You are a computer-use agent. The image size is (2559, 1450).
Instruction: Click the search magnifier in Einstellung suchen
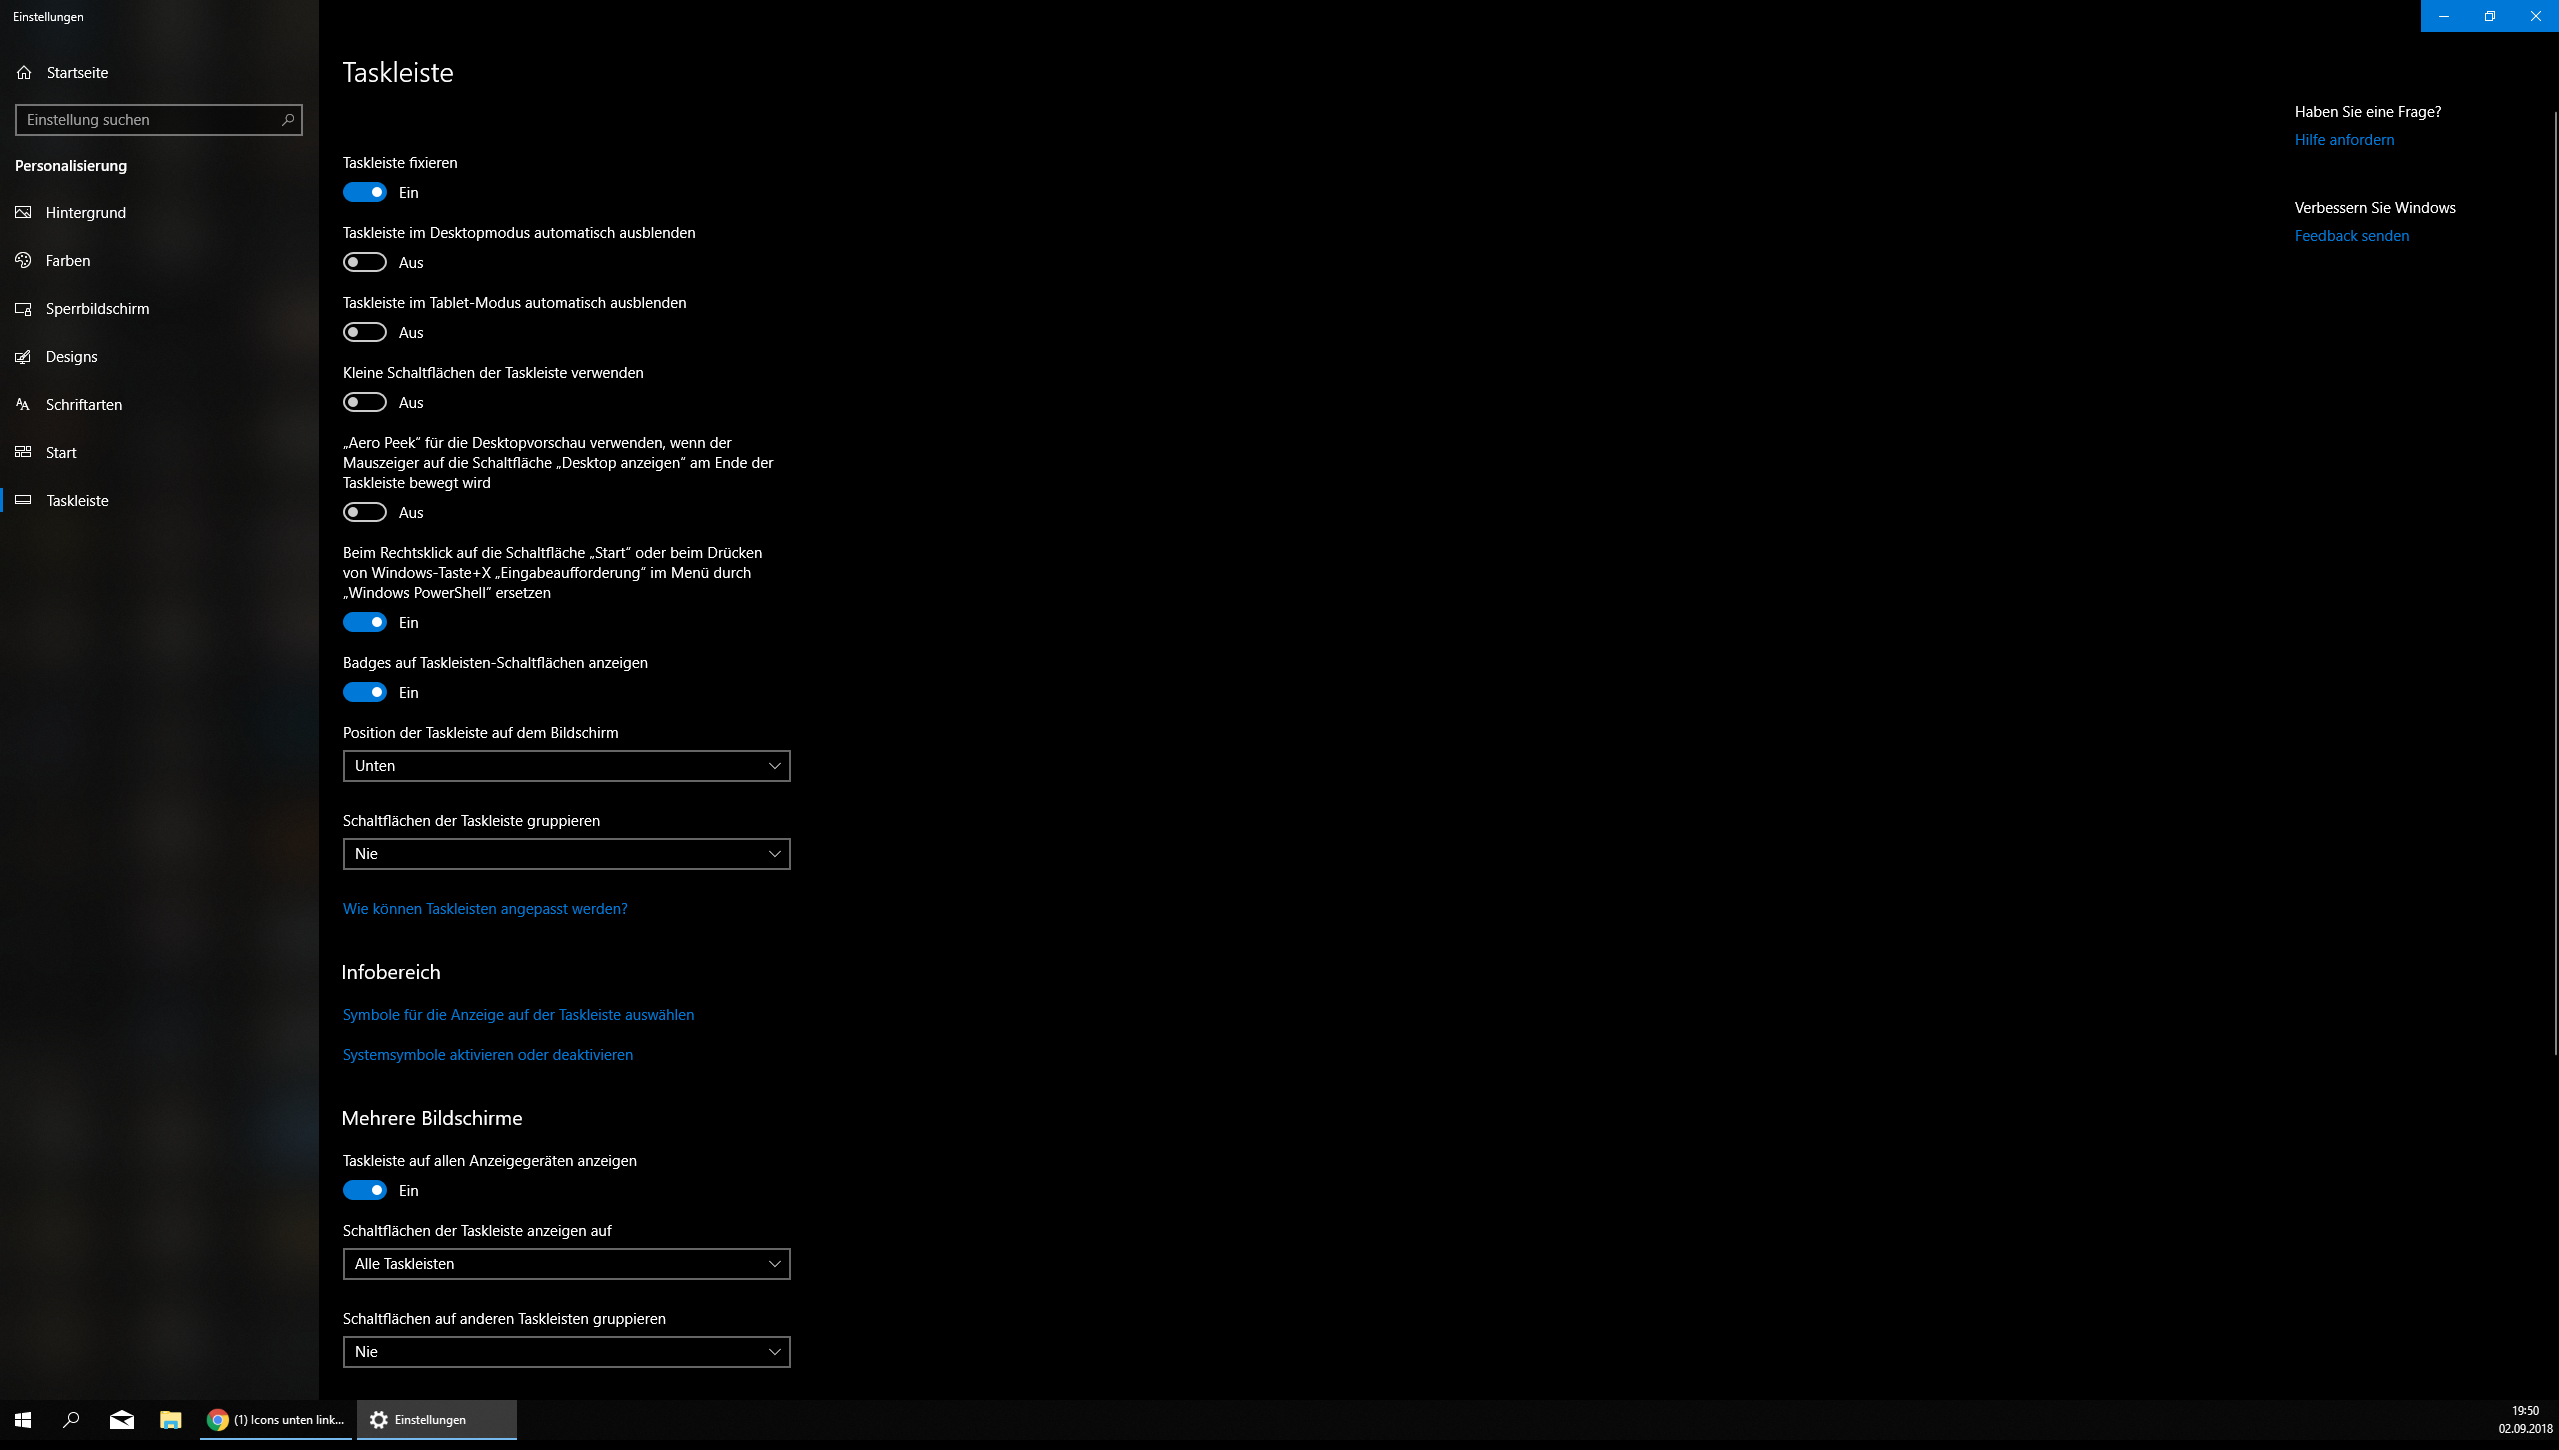287,119
